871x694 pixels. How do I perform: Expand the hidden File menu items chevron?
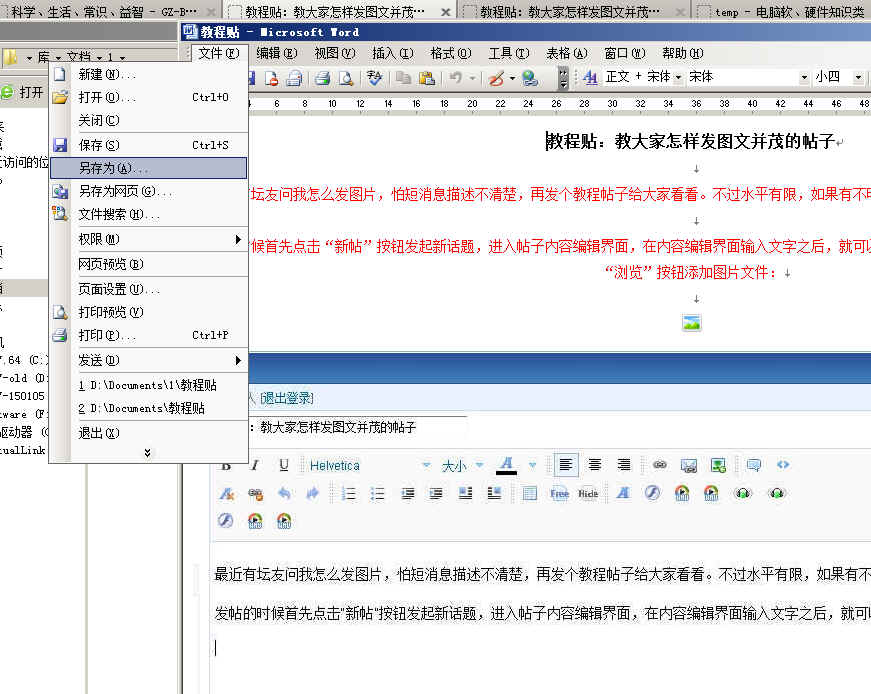coord(148,453)
